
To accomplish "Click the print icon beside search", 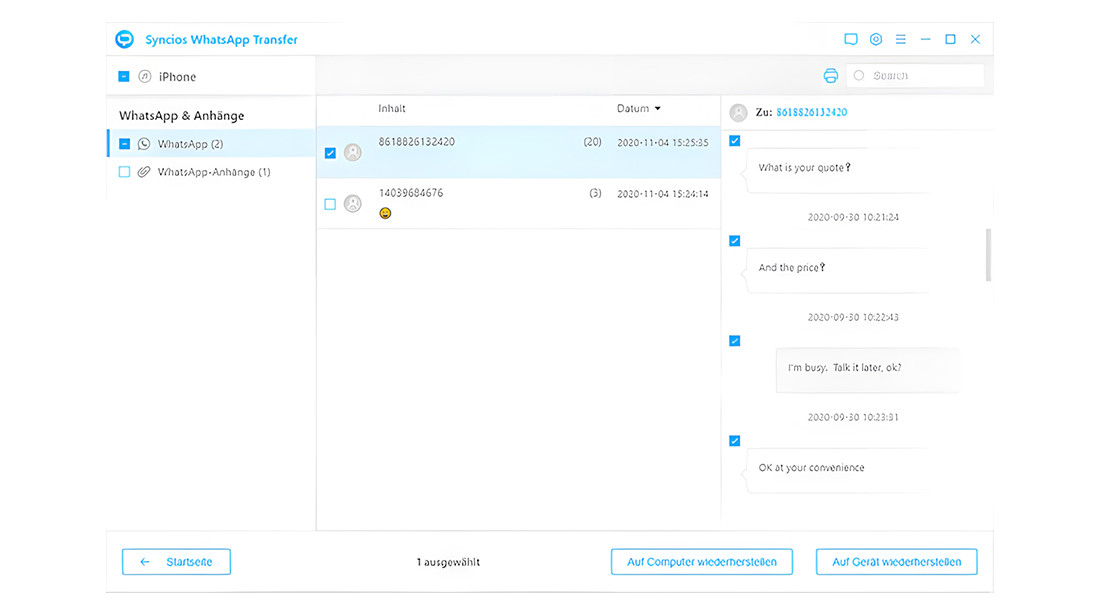I will [x=831, y=76].
